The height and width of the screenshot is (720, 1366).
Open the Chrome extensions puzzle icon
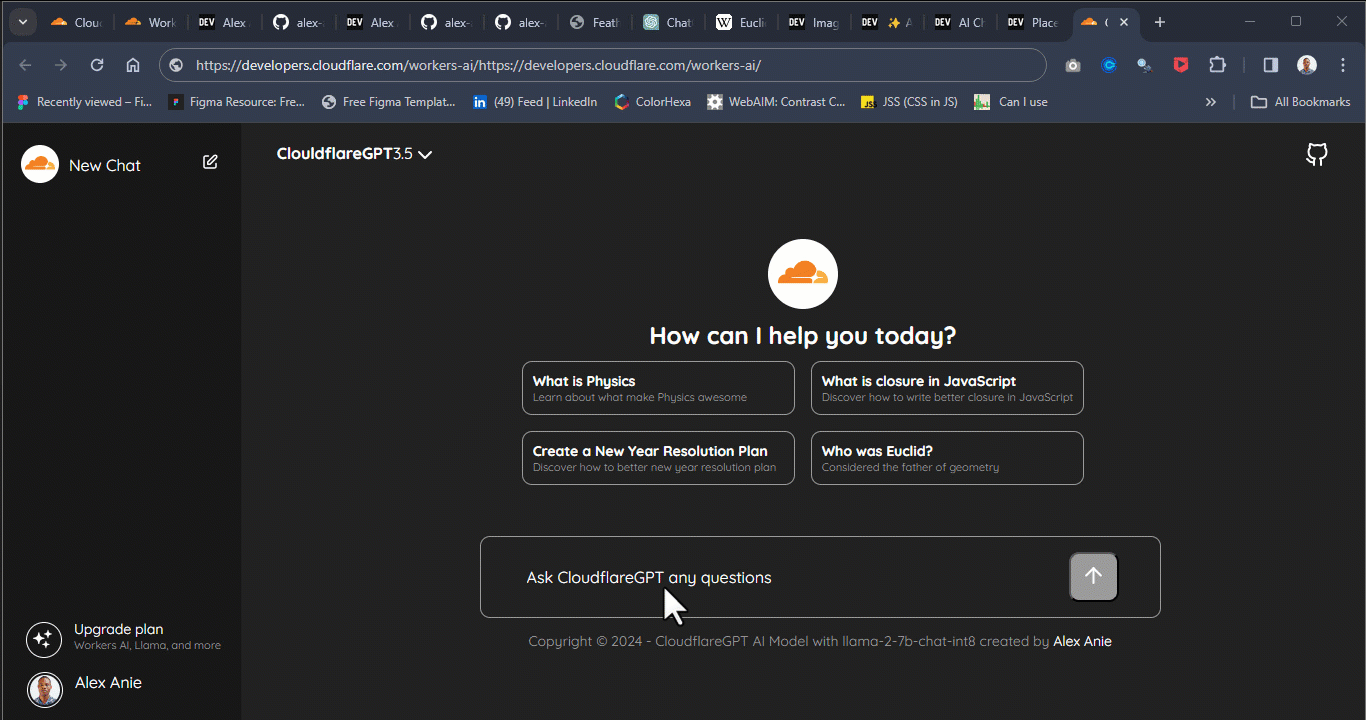coord(1218,64)
